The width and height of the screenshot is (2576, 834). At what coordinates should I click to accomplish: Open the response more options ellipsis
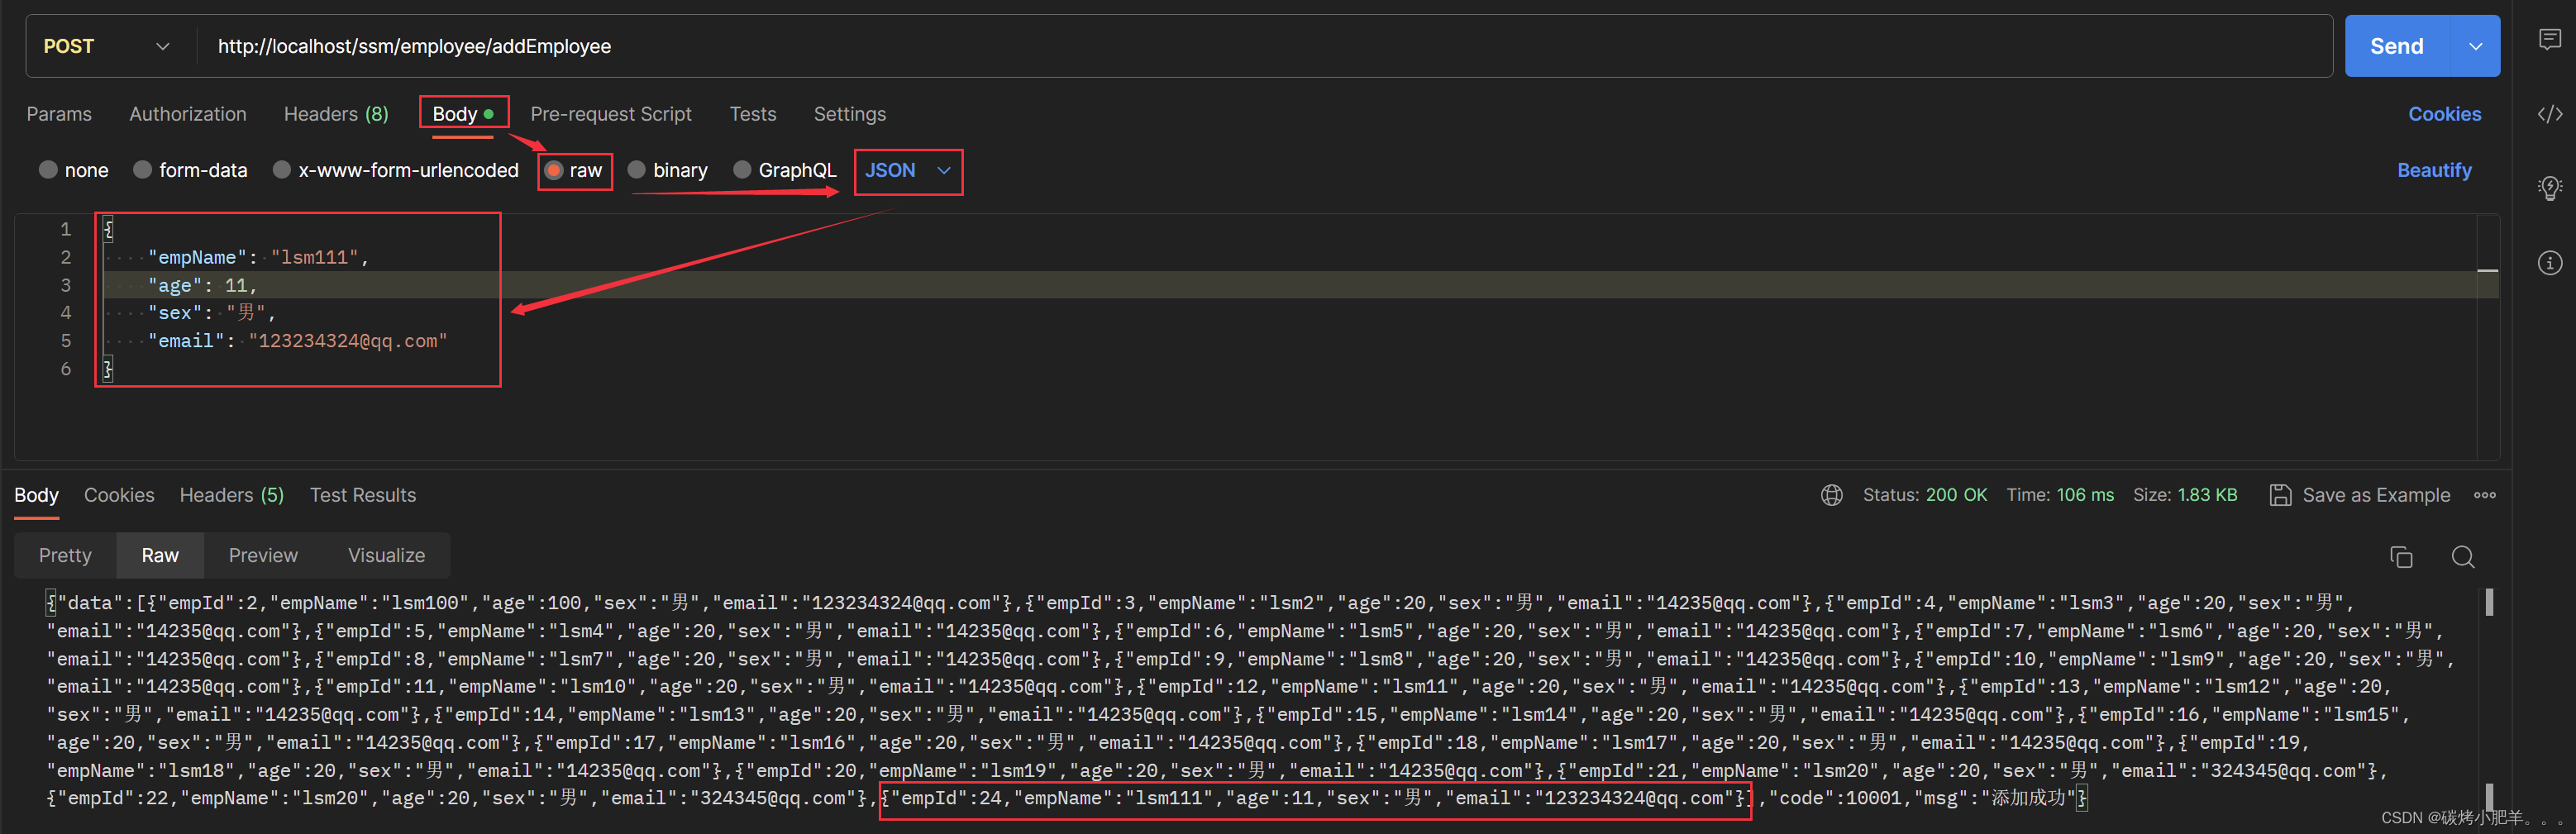[2484, 495]
